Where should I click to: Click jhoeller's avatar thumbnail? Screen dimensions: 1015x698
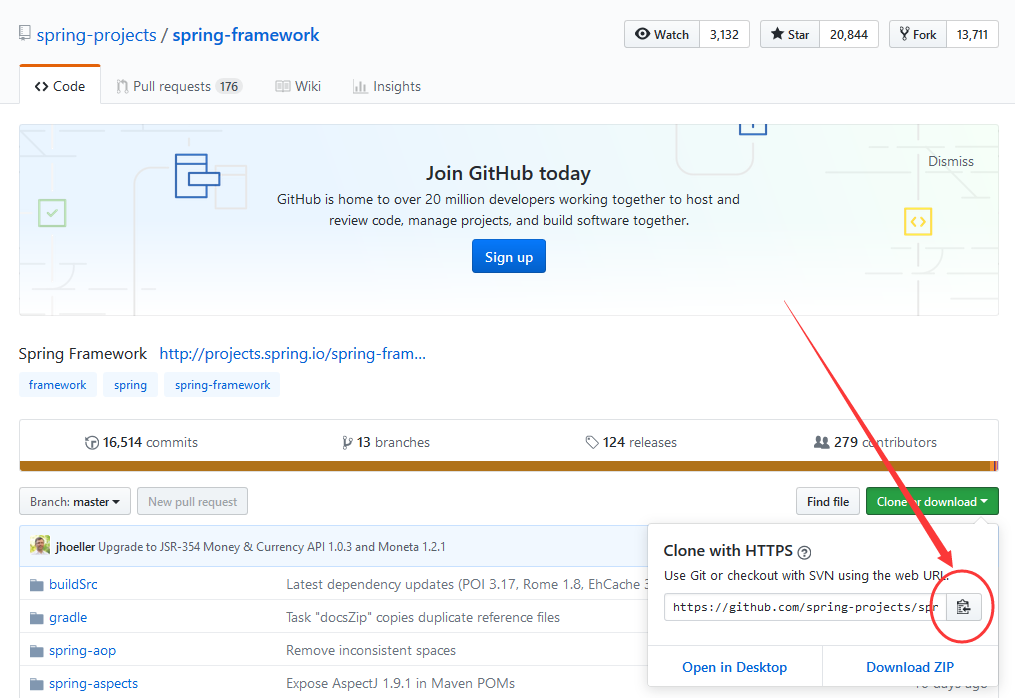pyautogui.click(x=40, y=545)
